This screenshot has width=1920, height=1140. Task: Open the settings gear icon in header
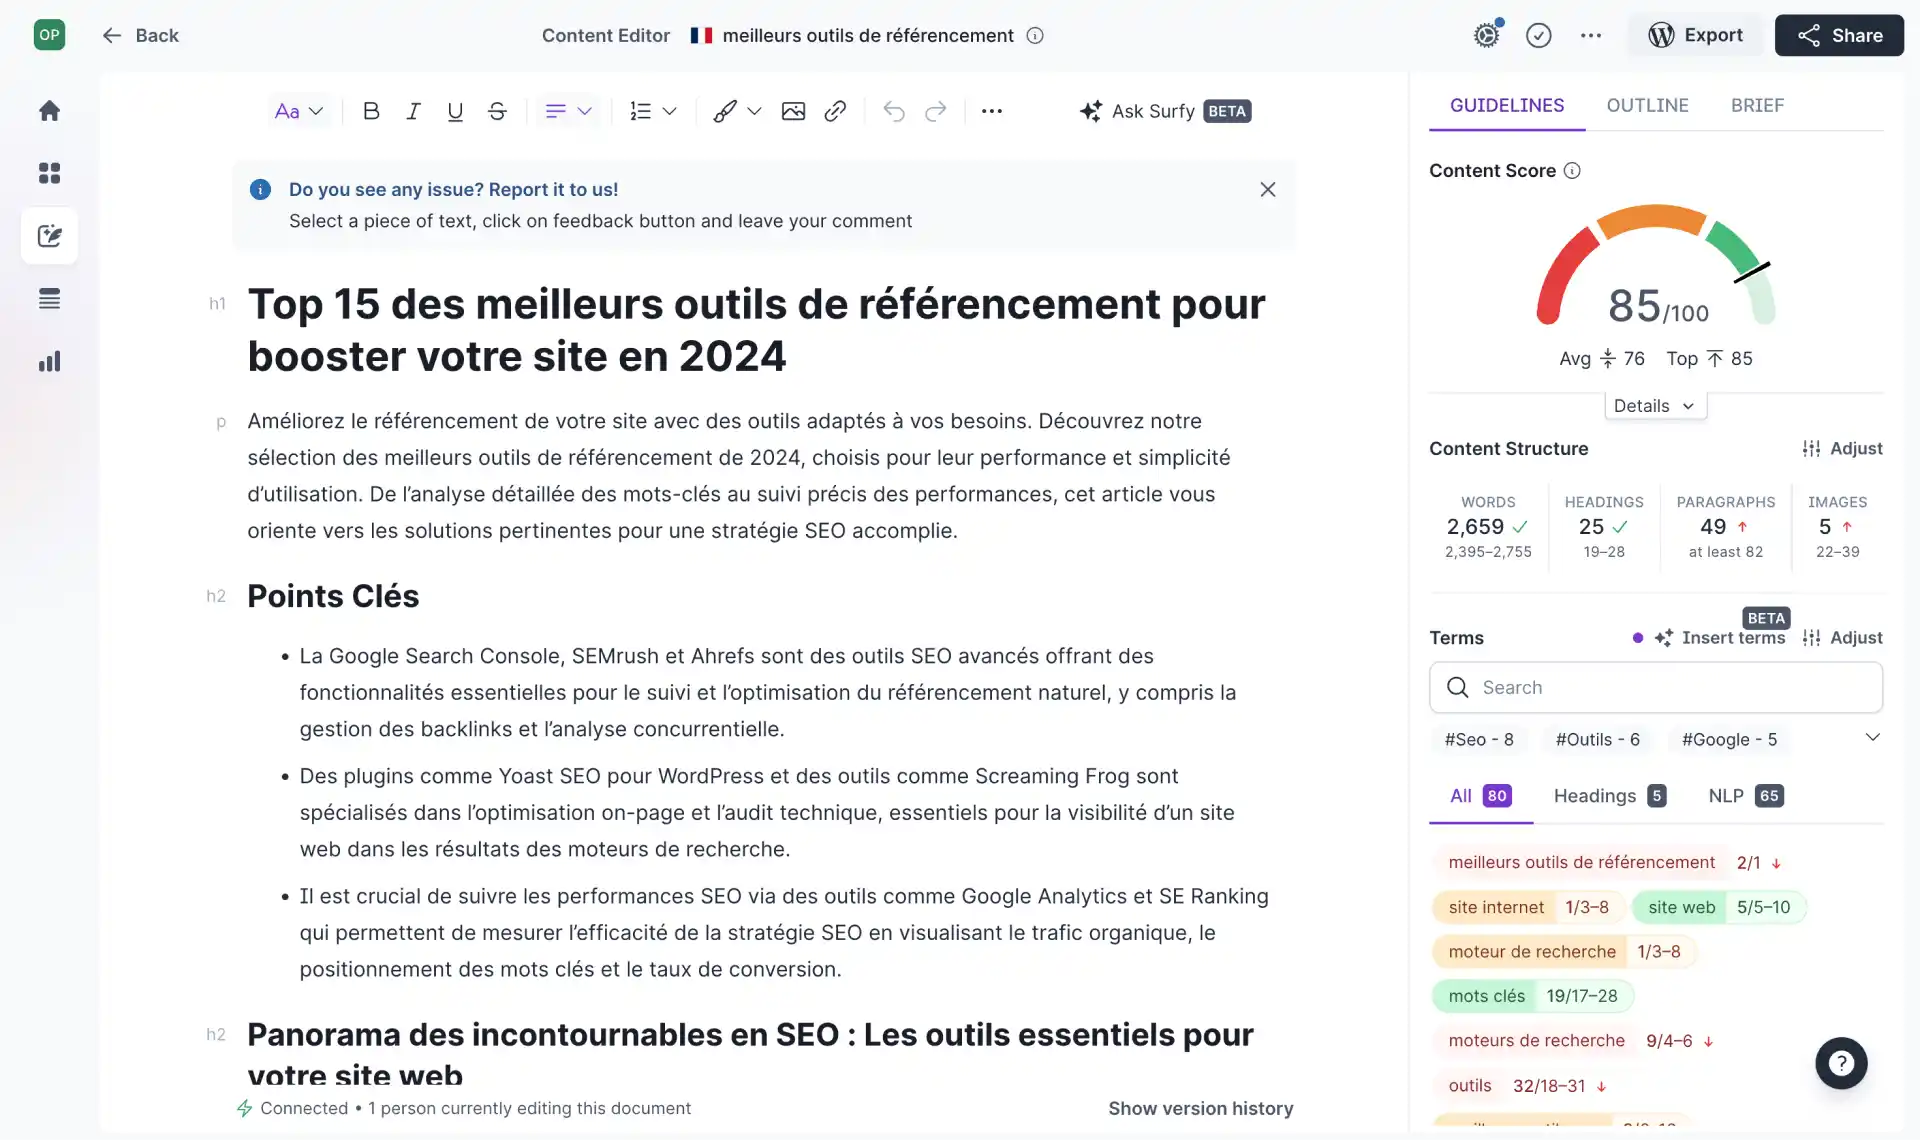coord(1487,35)
